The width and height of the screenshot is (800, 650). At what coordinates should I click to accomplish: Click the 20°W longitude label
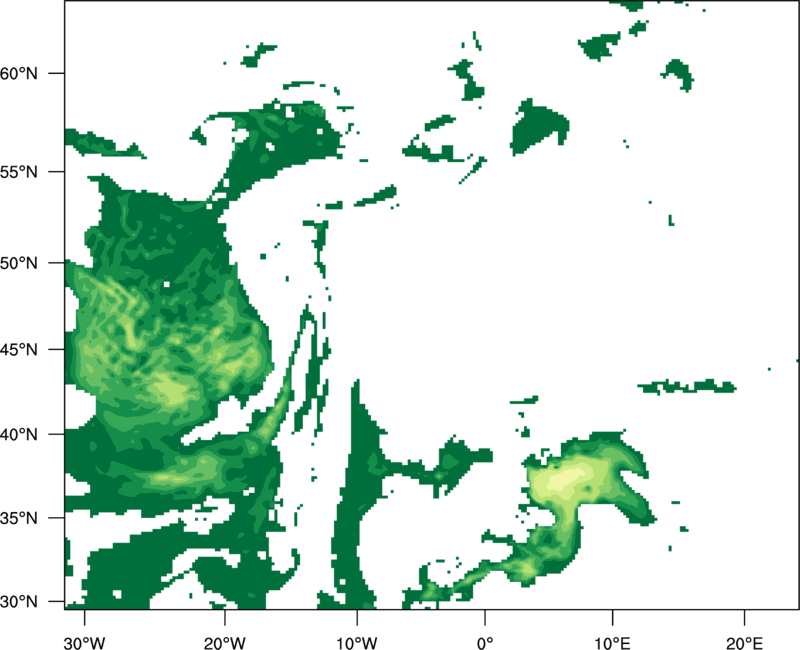click(x=224, y=643)
